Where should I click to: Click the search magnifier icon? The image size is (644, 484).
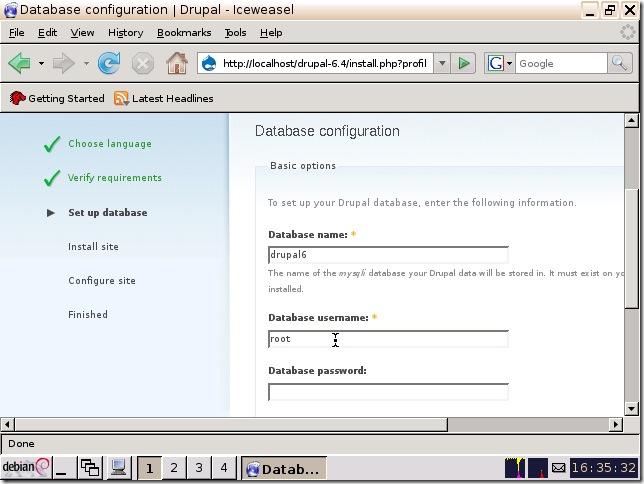(x=619, y=63)
